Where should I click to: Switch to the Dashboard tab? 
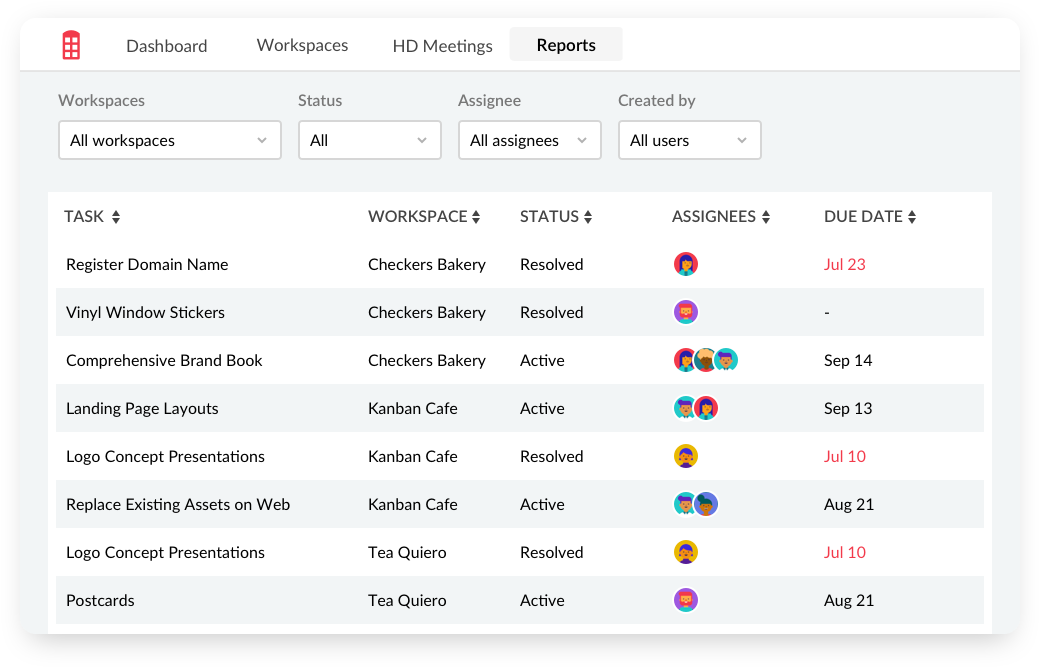(x=167, y=46)
